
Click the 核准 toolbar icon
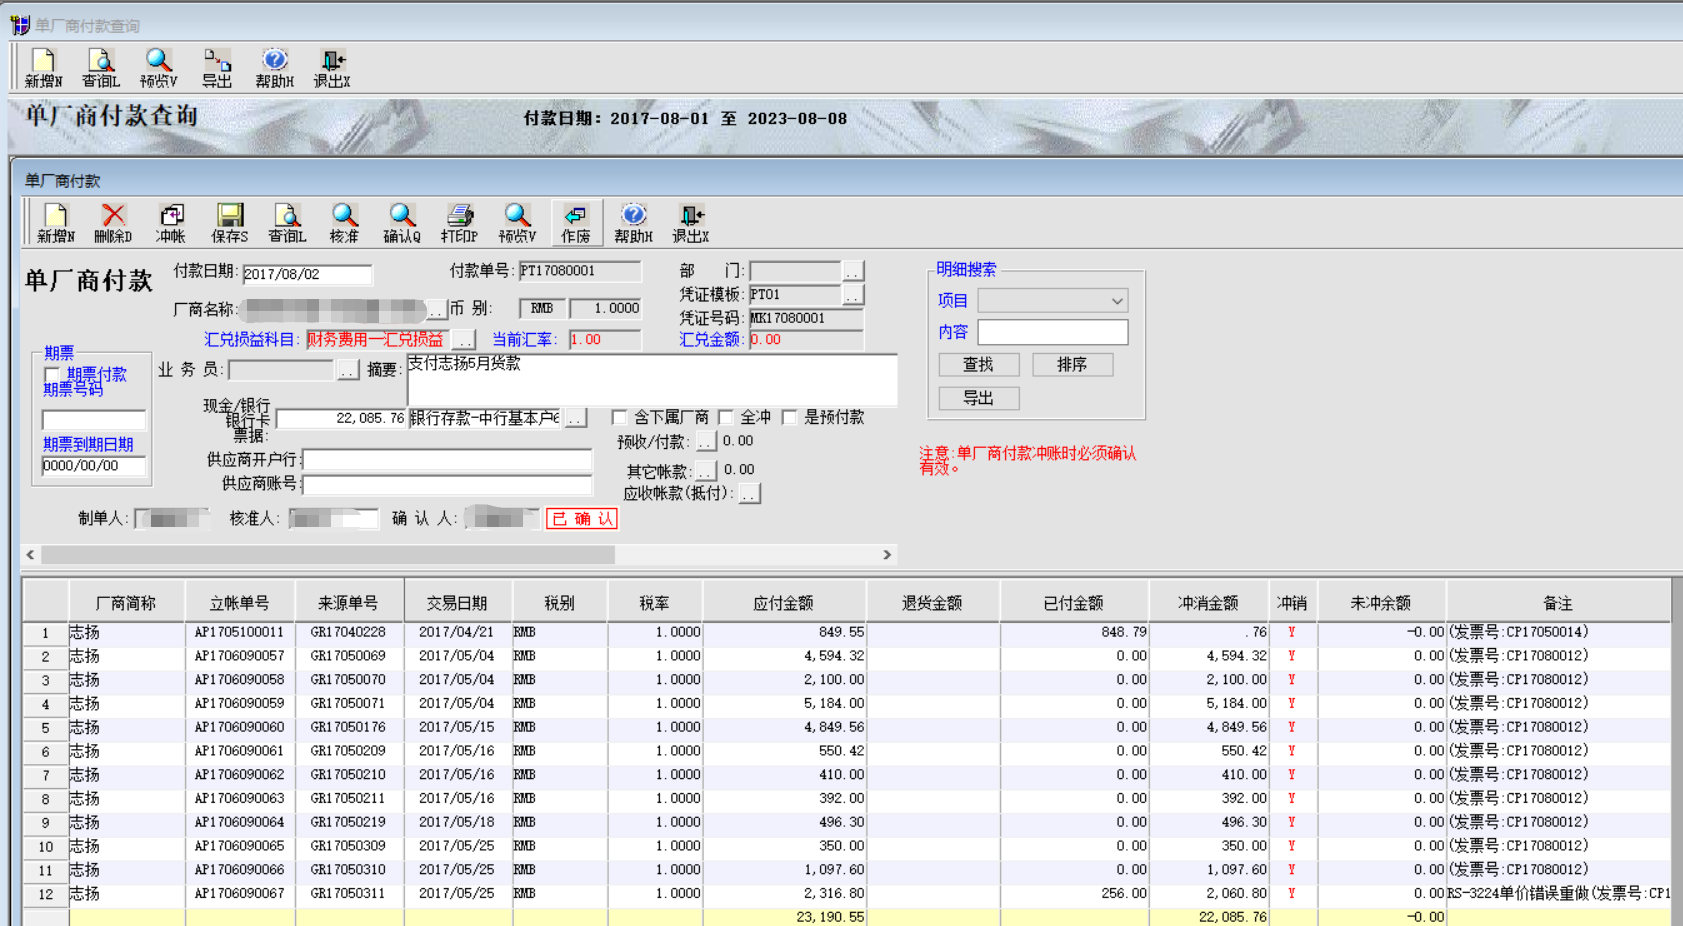[x=344, y=223]
